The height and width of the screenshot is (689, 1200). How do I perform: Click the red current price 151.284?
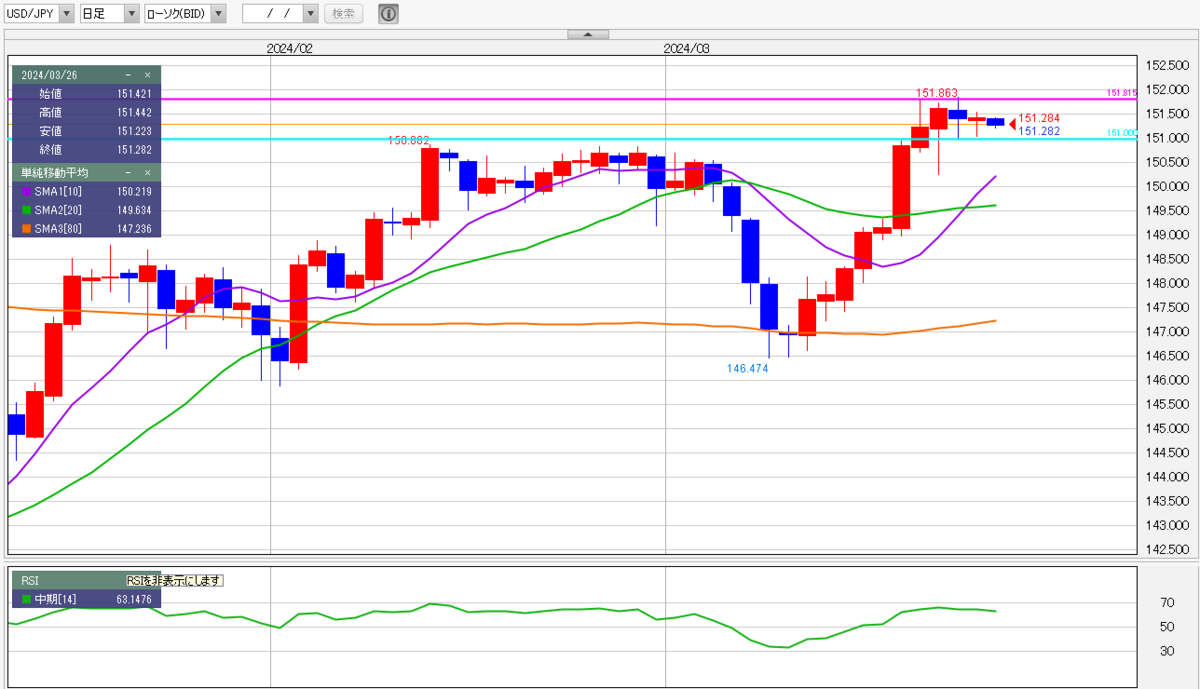click(x=1039, y=118)
